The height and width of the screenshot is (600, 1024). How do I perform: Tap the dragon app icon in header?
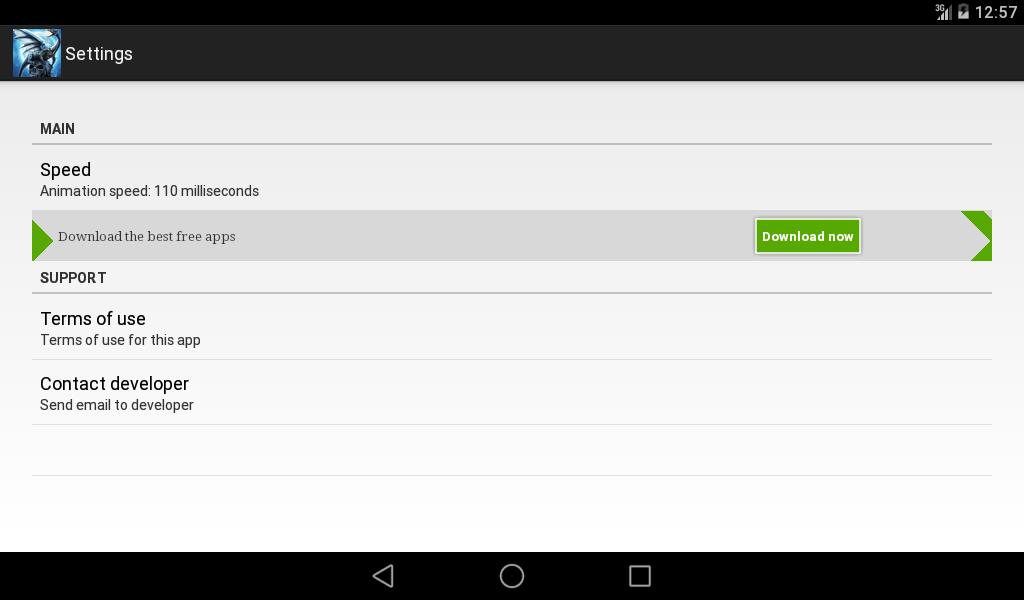click(37, 53)
